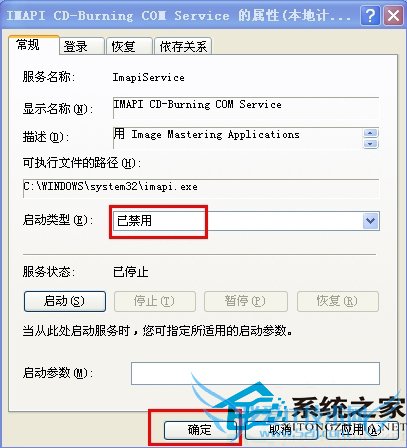Click description scroll up arrow

tap(371, 133)
